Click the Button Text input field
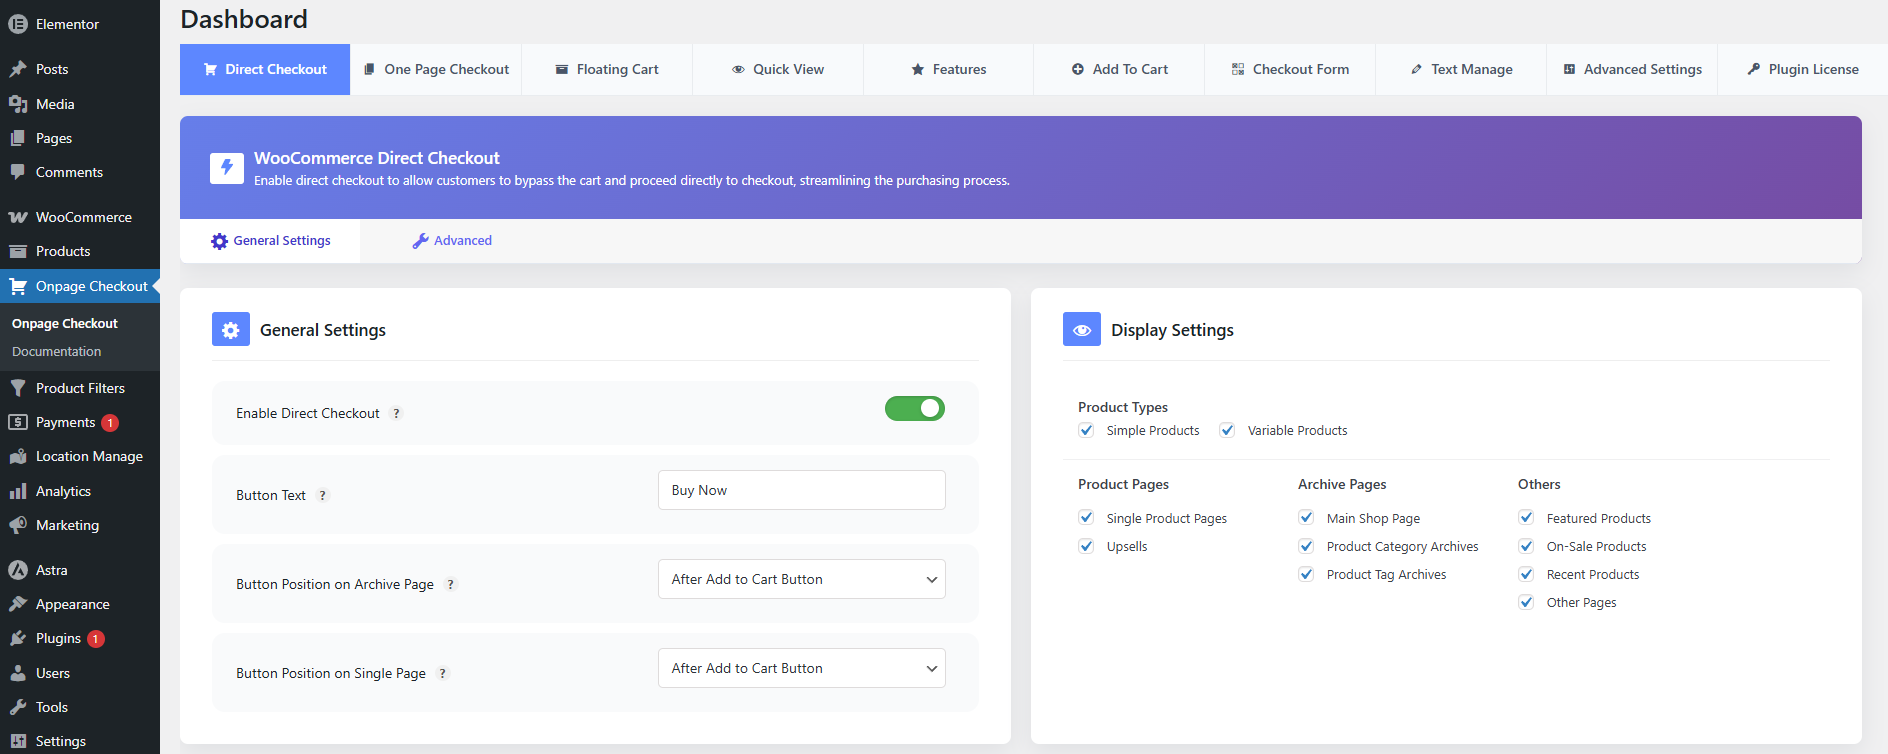The width and height of the screenshot is (1888, 754). [802, 490]
